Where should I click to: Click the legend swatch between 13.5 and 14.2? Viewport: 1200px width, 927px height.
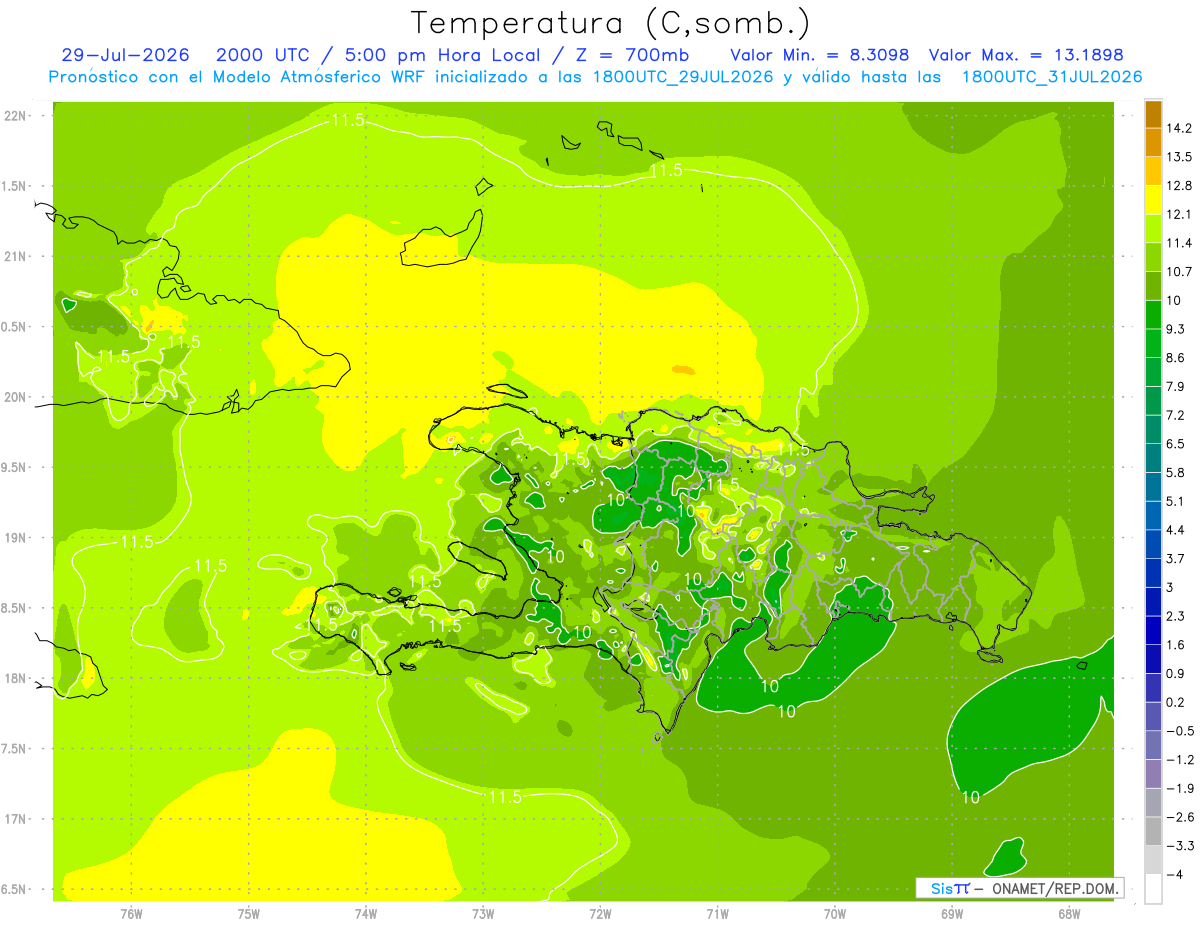[1153, 142]
